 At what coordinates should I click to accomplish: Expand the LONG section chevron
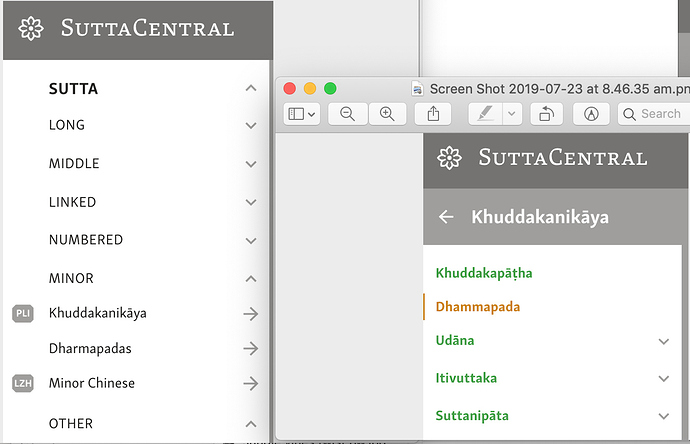click(251, 125)
